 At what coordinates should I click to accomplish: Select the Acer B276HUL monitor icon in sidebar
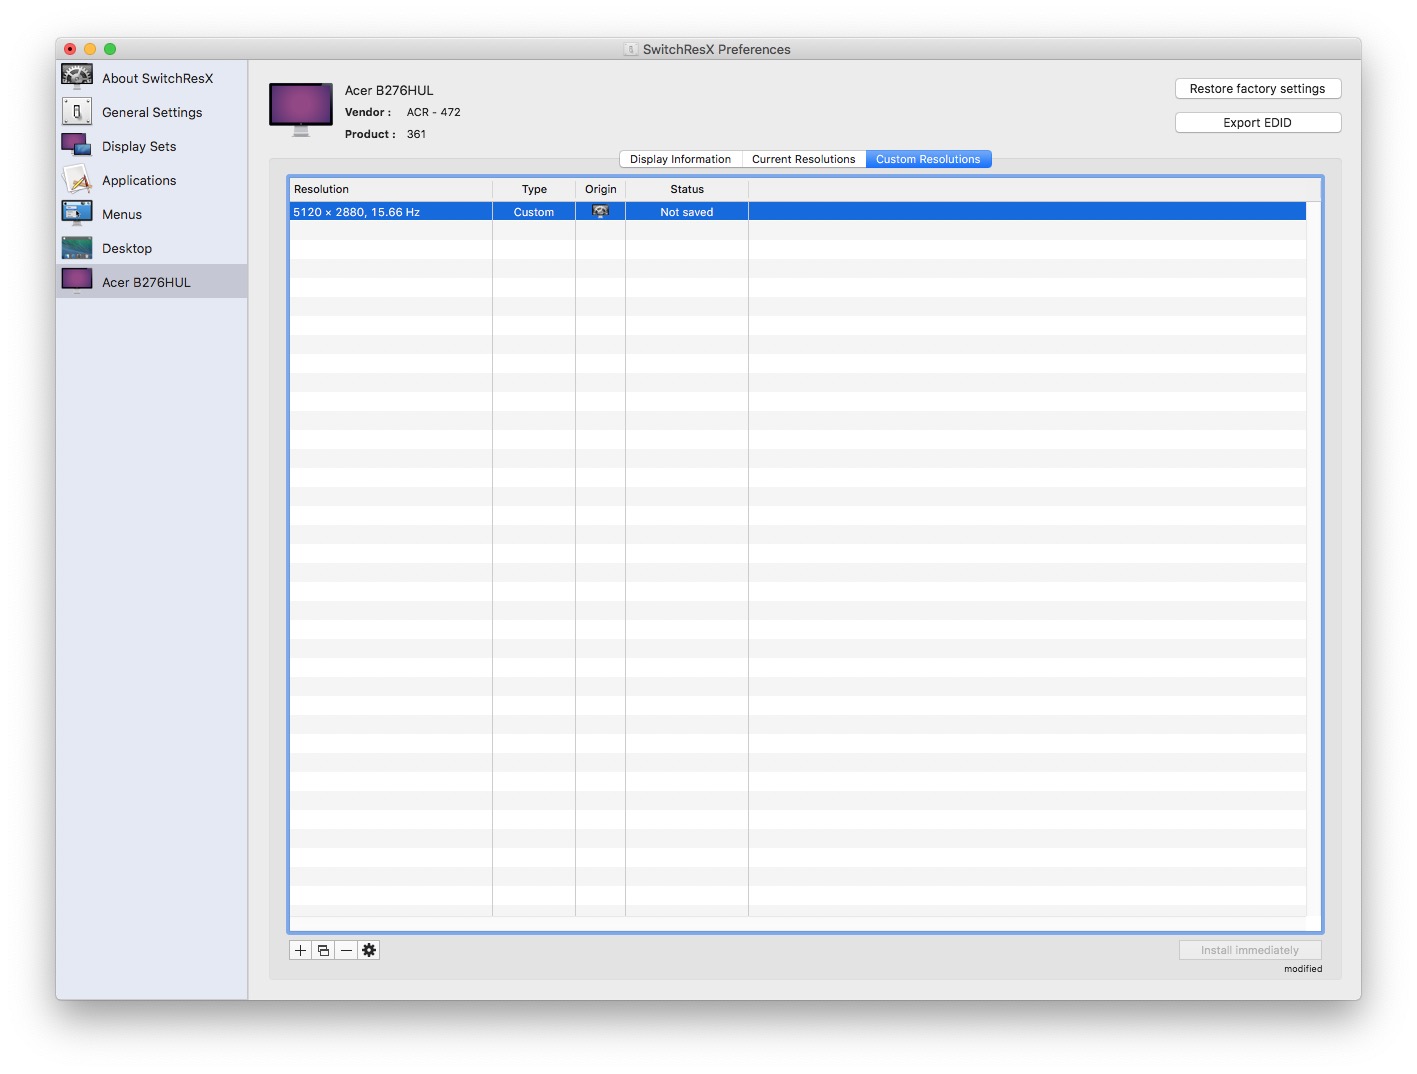(77, 281)
